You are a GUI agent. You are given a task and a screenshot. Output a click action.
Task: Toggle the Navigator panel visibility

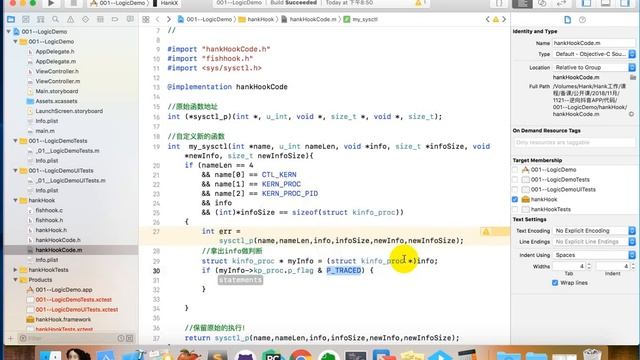[587, 3]
